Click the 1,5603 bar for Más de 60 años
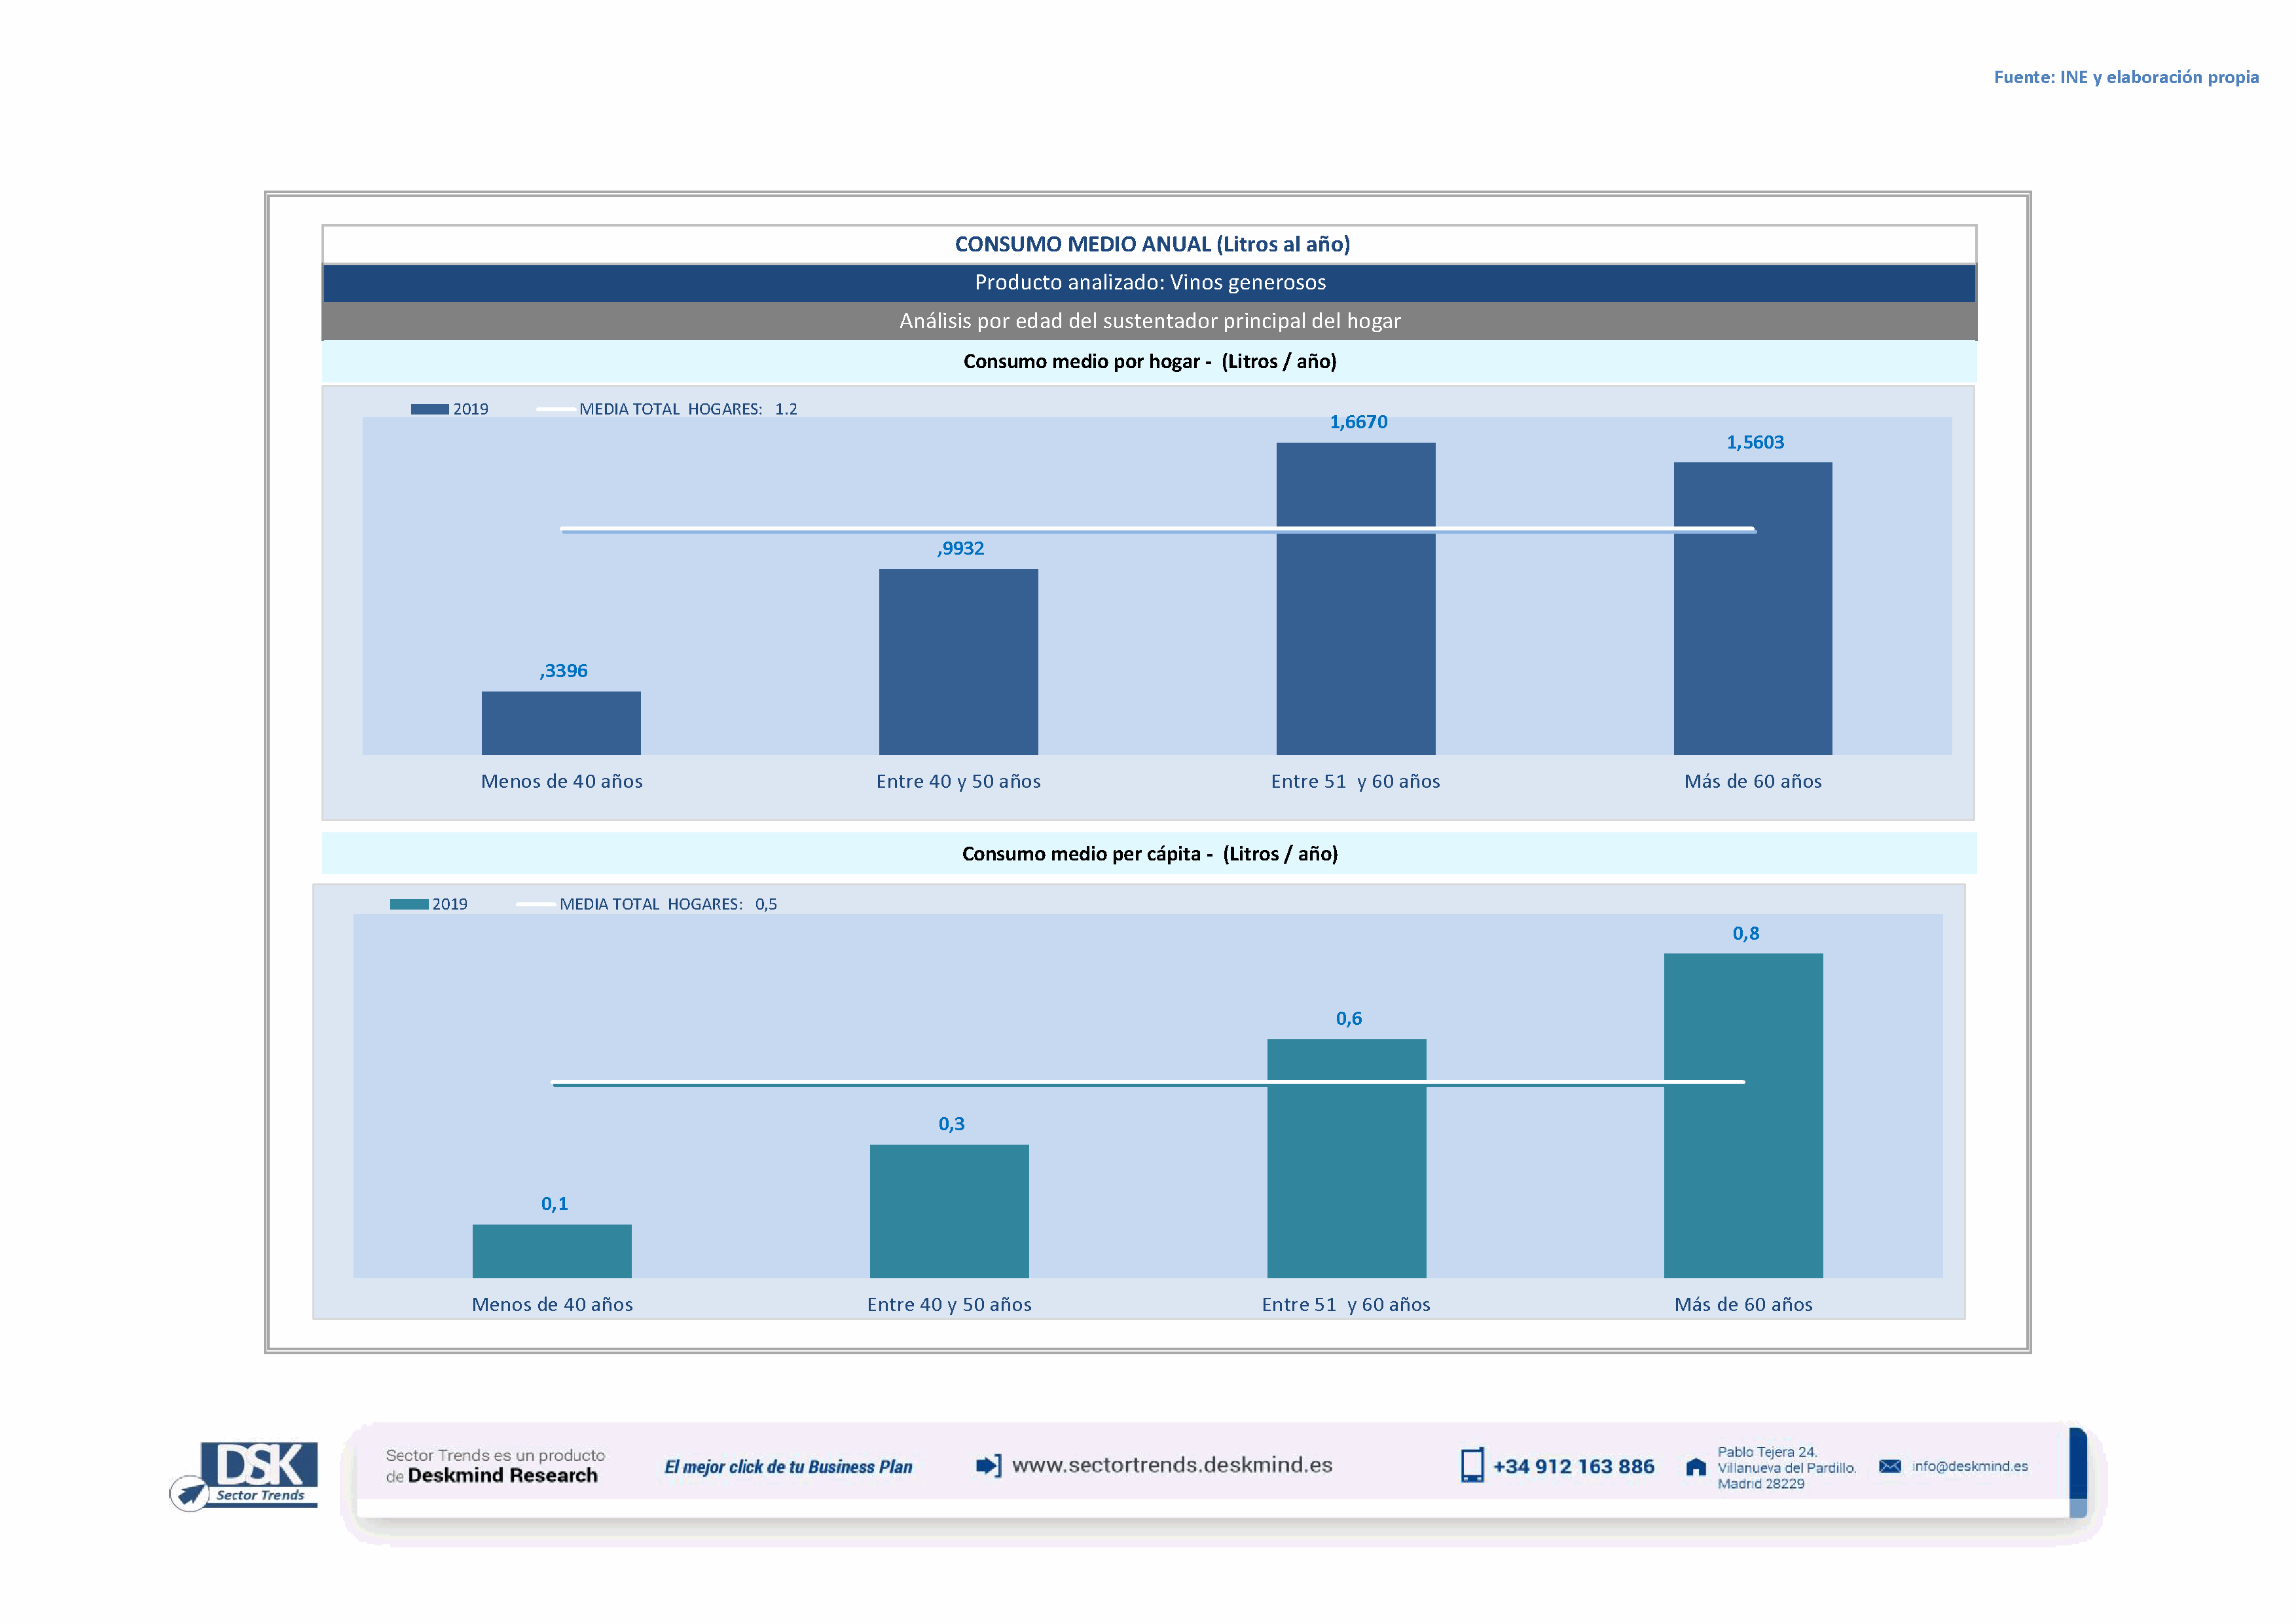The height and width of the screenshot is (1624, 2296). point(1752,640)
